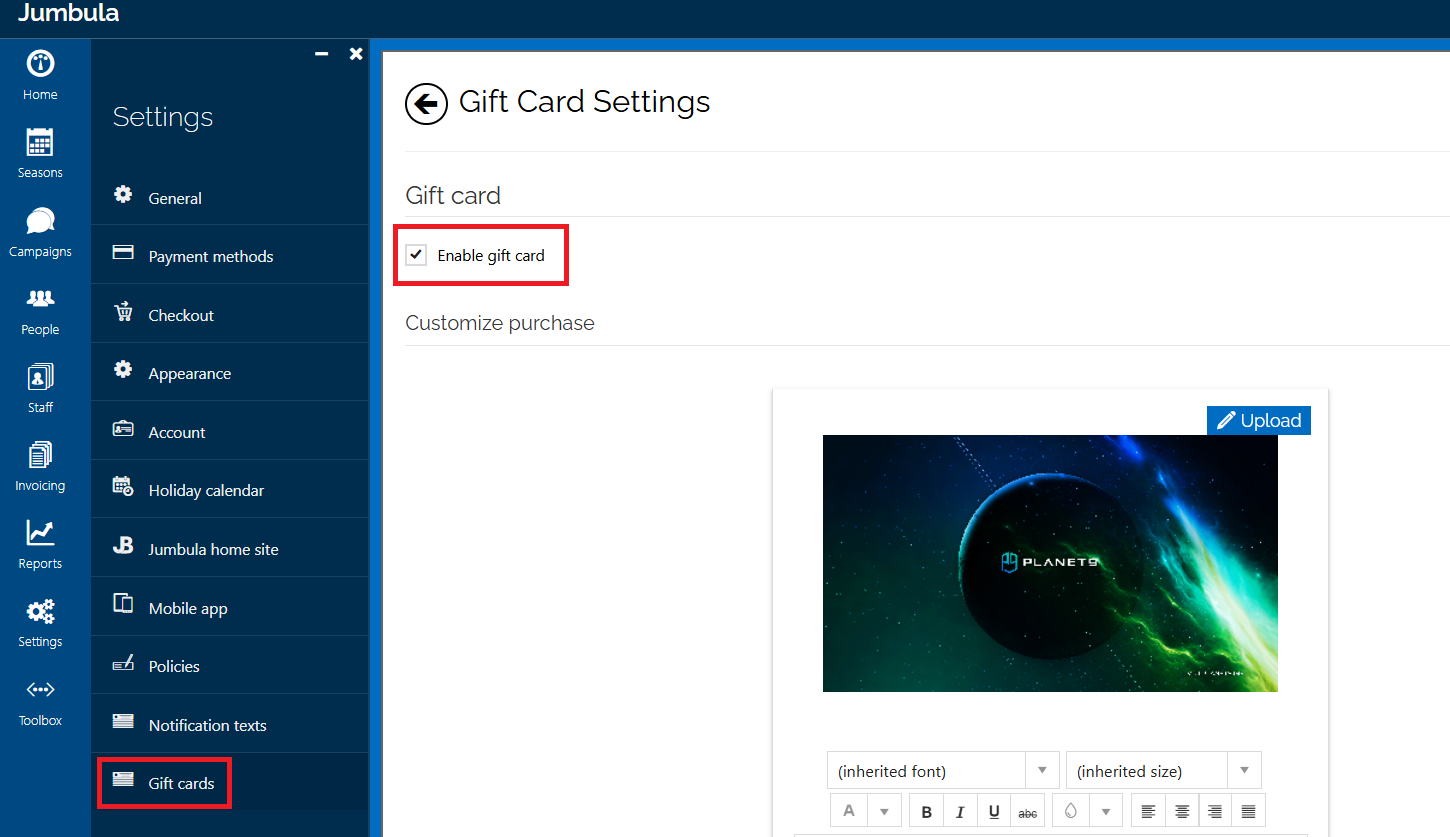
Task: Expand the inherited font dropdown
Action: point(1042,770)
